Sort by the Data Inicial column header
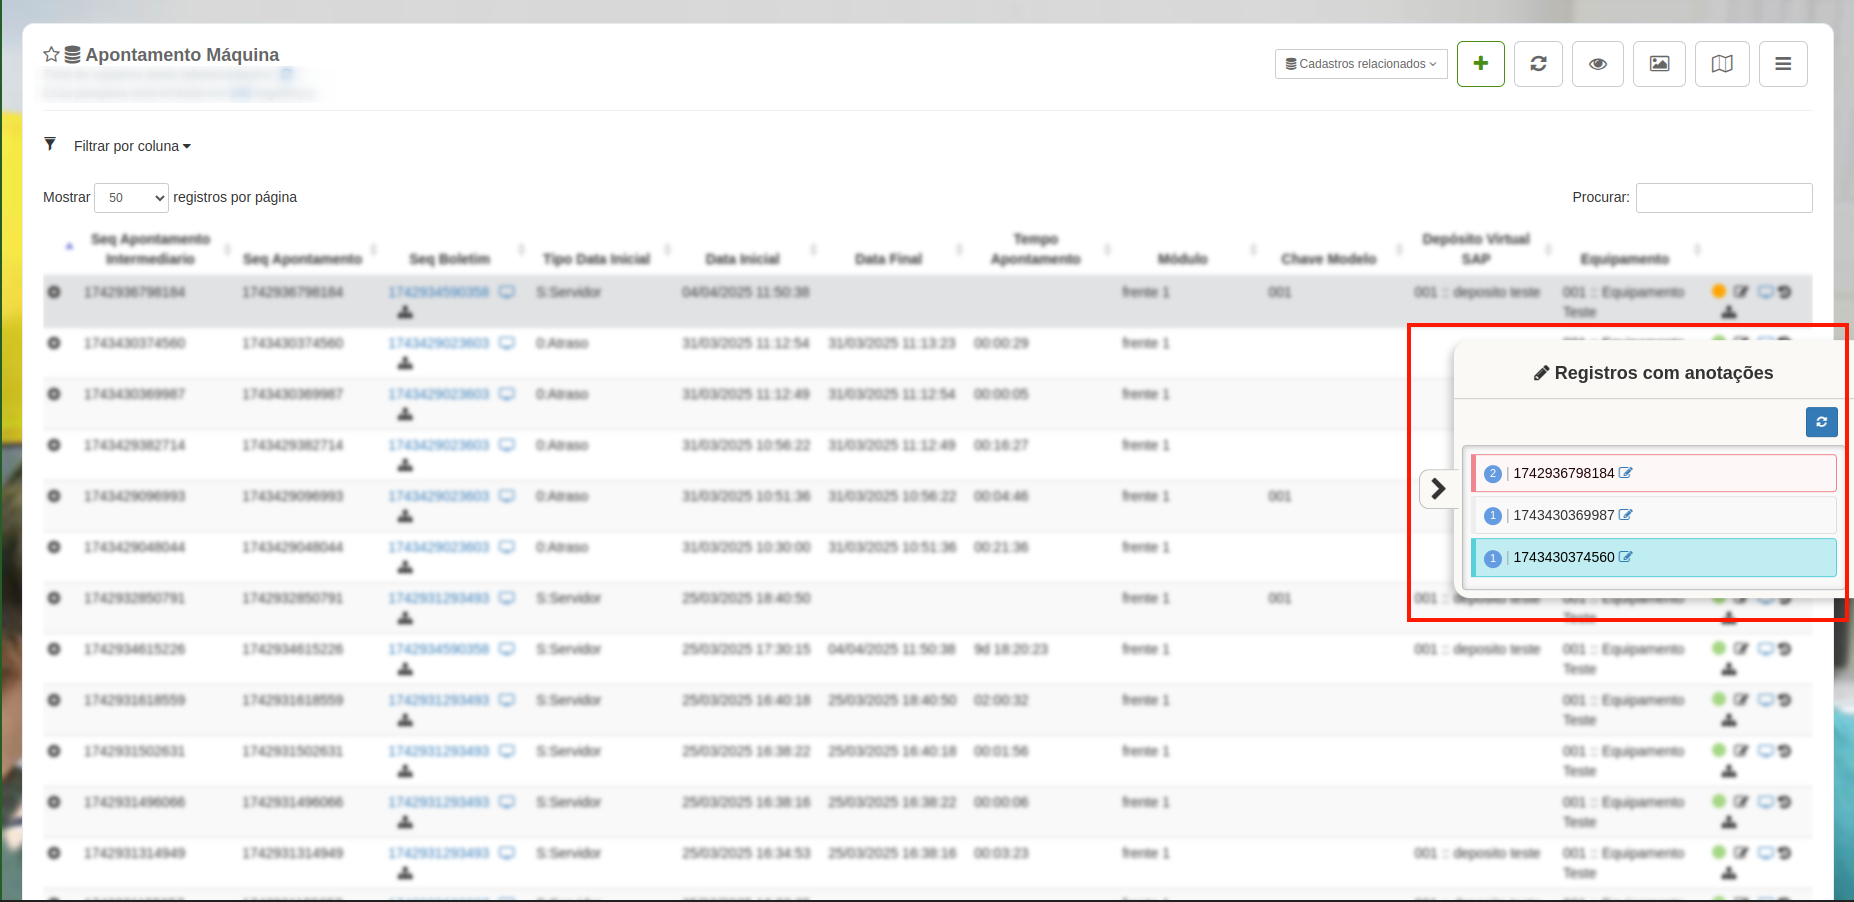1854x902 pixels. [742, 259]
